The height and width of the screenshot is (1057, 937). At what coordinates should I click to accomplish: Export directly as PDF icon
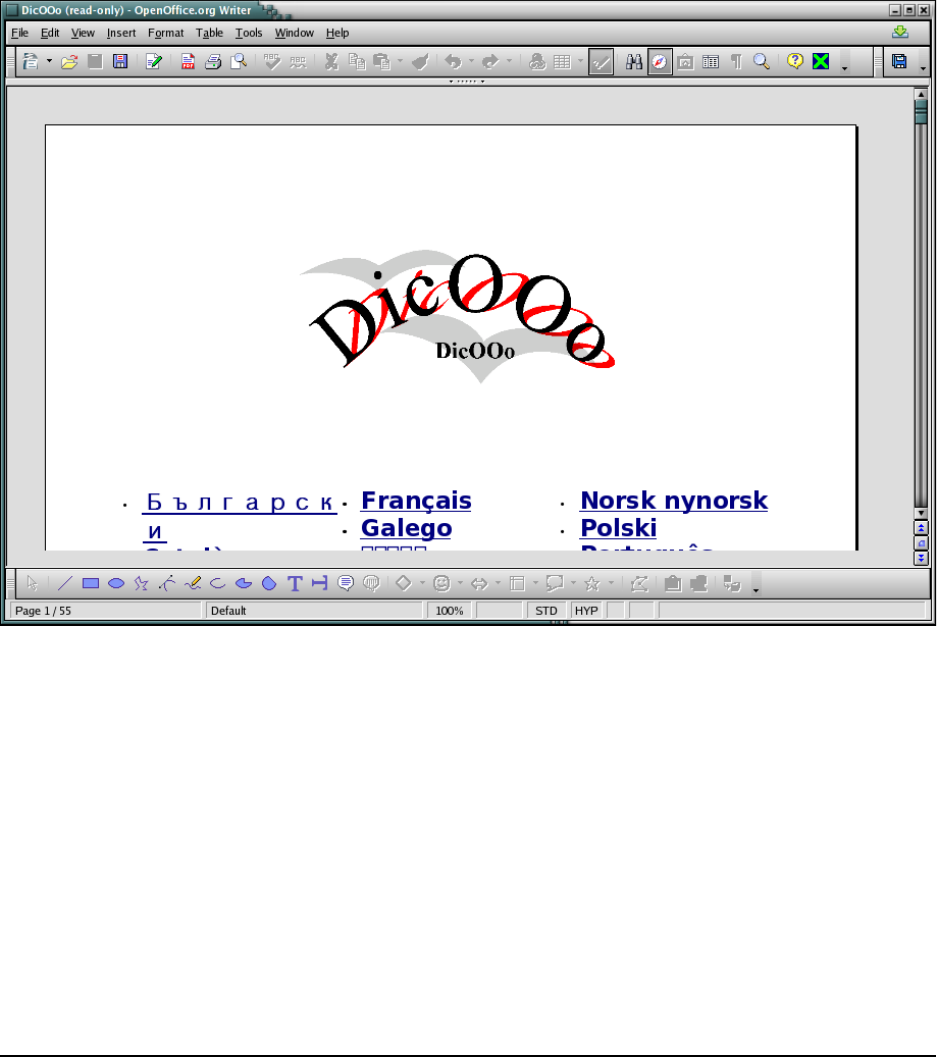pyautogui.click(x=188, y=62)
